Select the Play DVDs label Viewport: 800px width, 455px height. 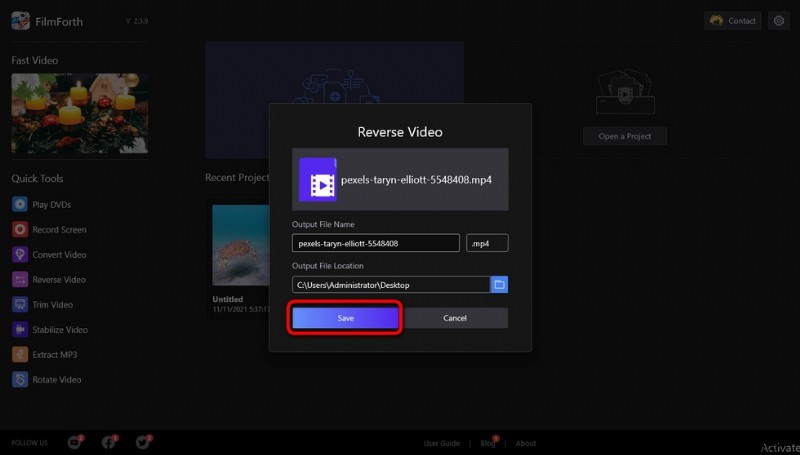point(52,205)
